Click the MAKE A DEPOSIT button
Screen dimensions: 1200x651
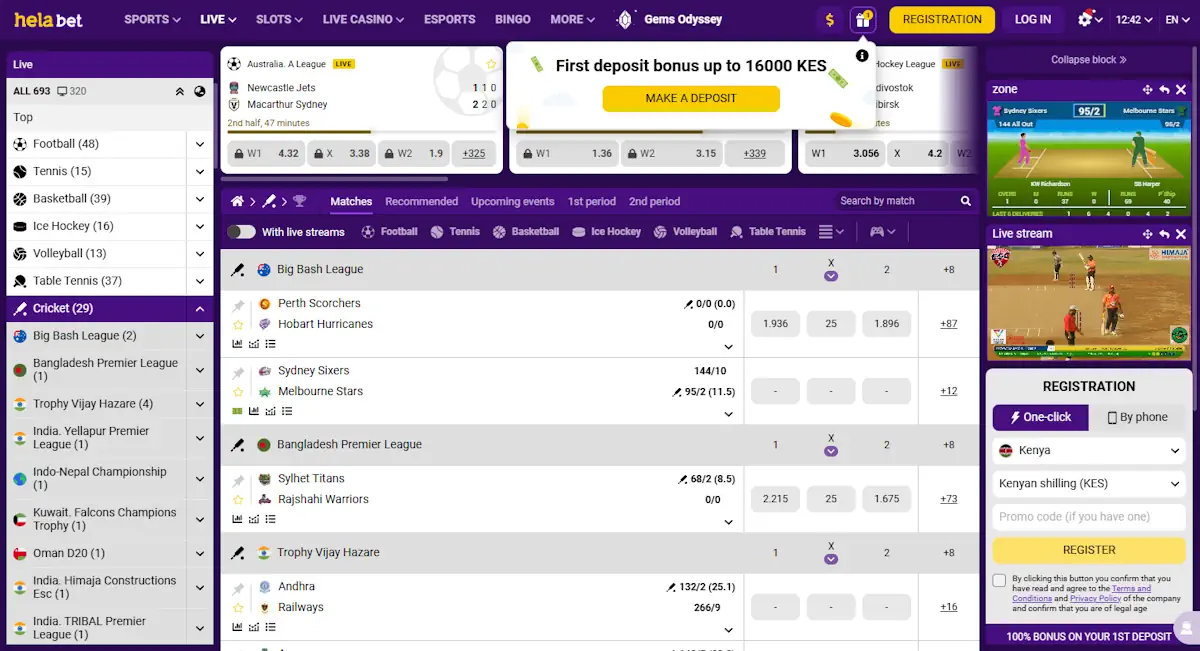[x=690, y=99]
